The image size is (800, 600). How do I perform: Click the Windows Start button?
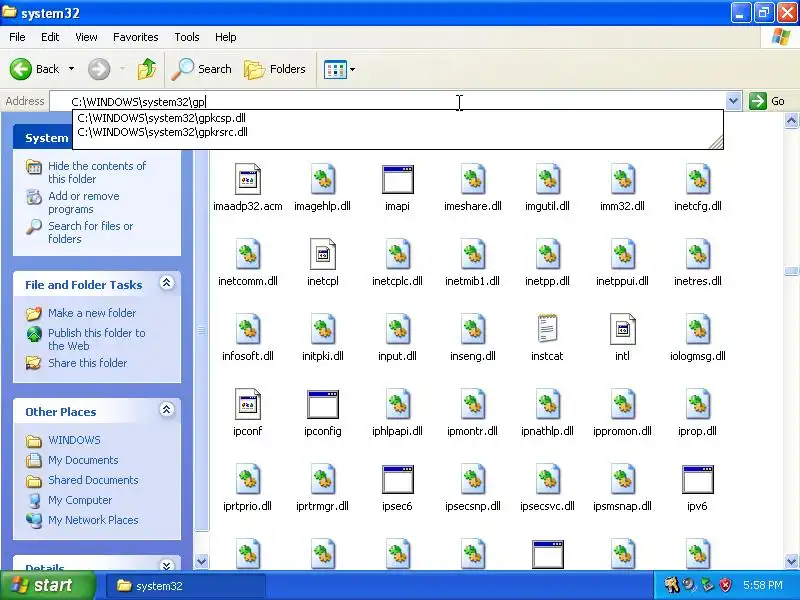coord(48,585)
